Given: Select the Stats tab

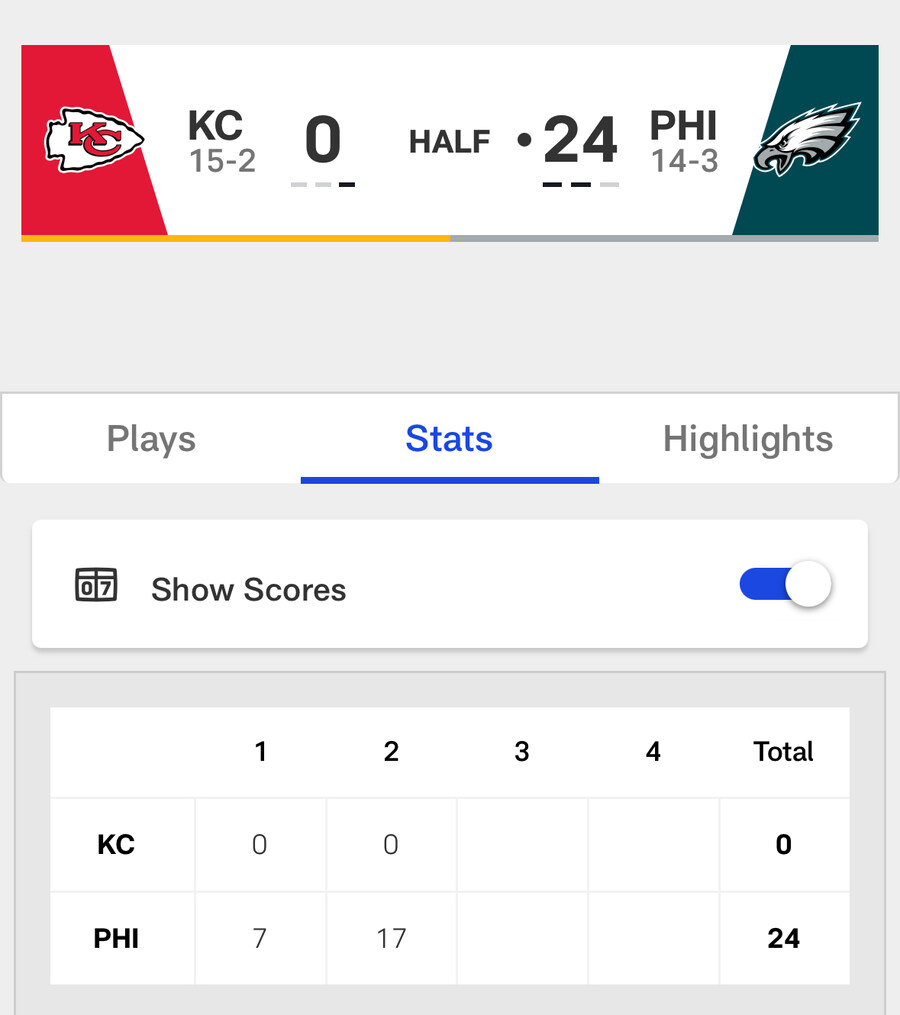Looking at the screenshot, I should pyautogui.click(x=449, y=438).
